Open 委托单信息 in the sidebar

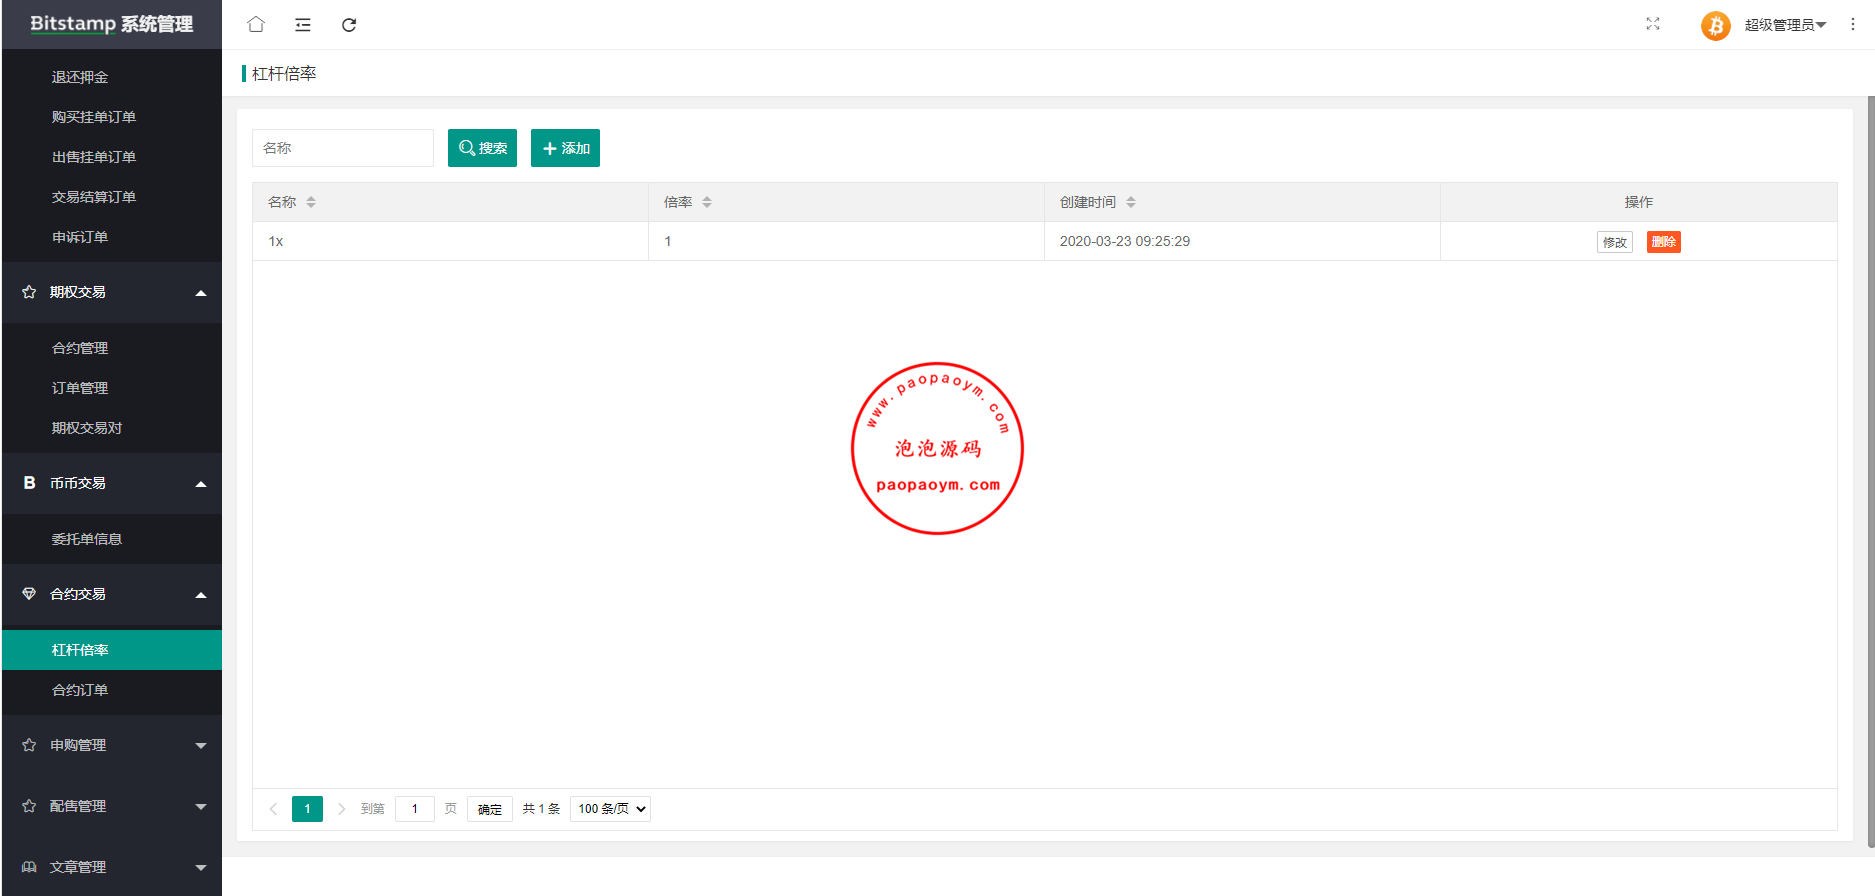click(87, 539)
